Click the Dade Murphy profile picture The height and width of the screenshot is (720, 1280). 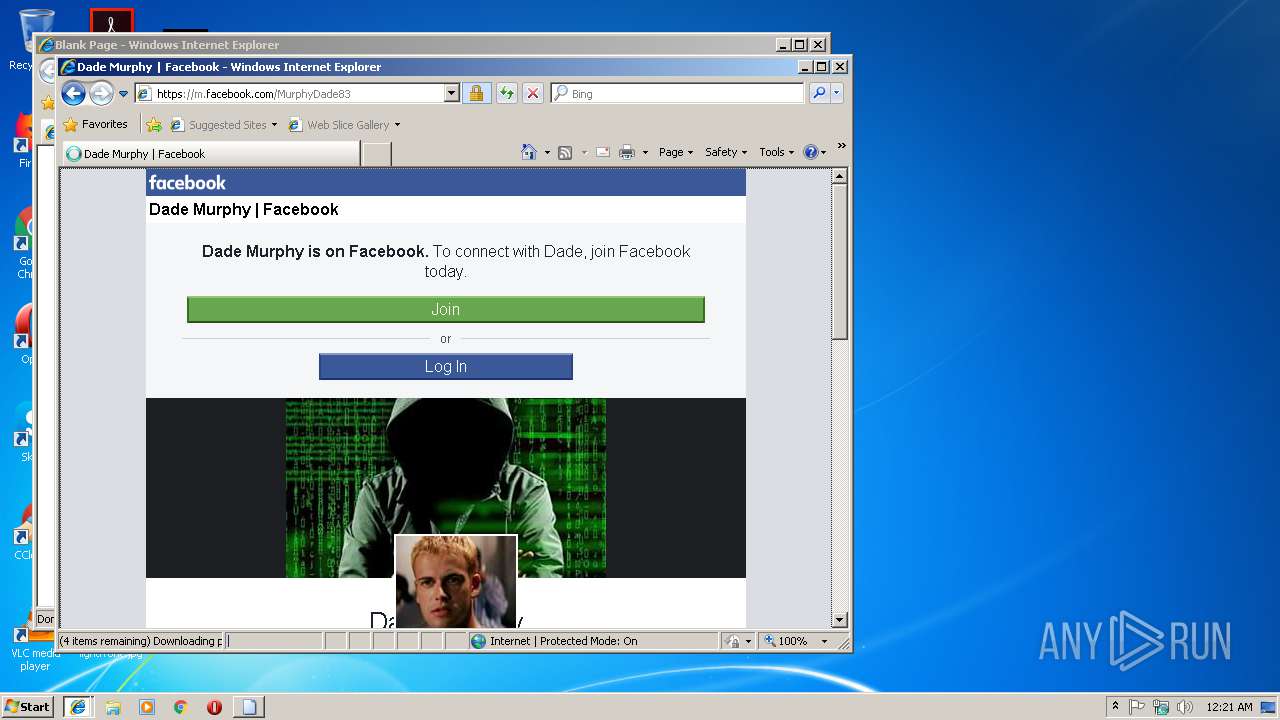click(x=456, y=582)
